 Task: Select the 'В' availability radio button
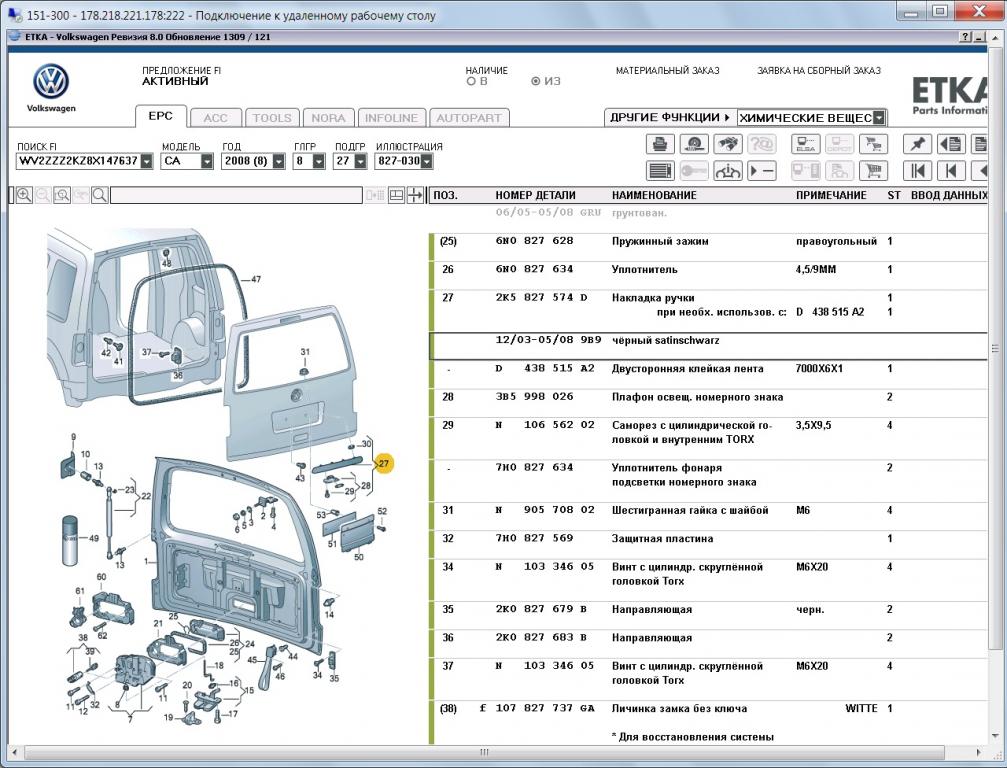[471, 82]
